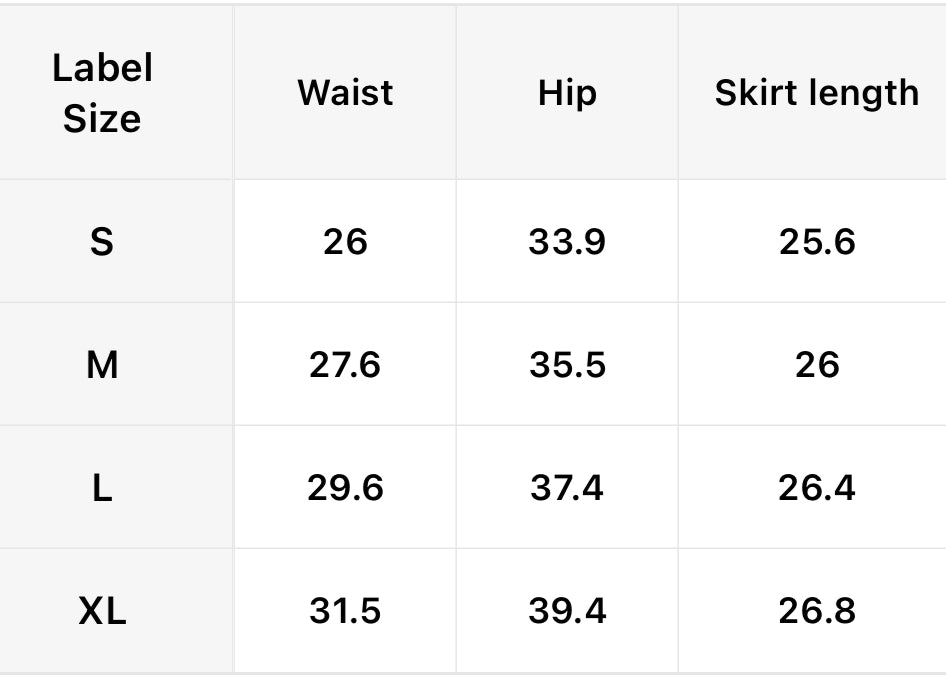Click the Label Size column header
The height and width of the screenshot is (675, 946).
pos(102,94)
